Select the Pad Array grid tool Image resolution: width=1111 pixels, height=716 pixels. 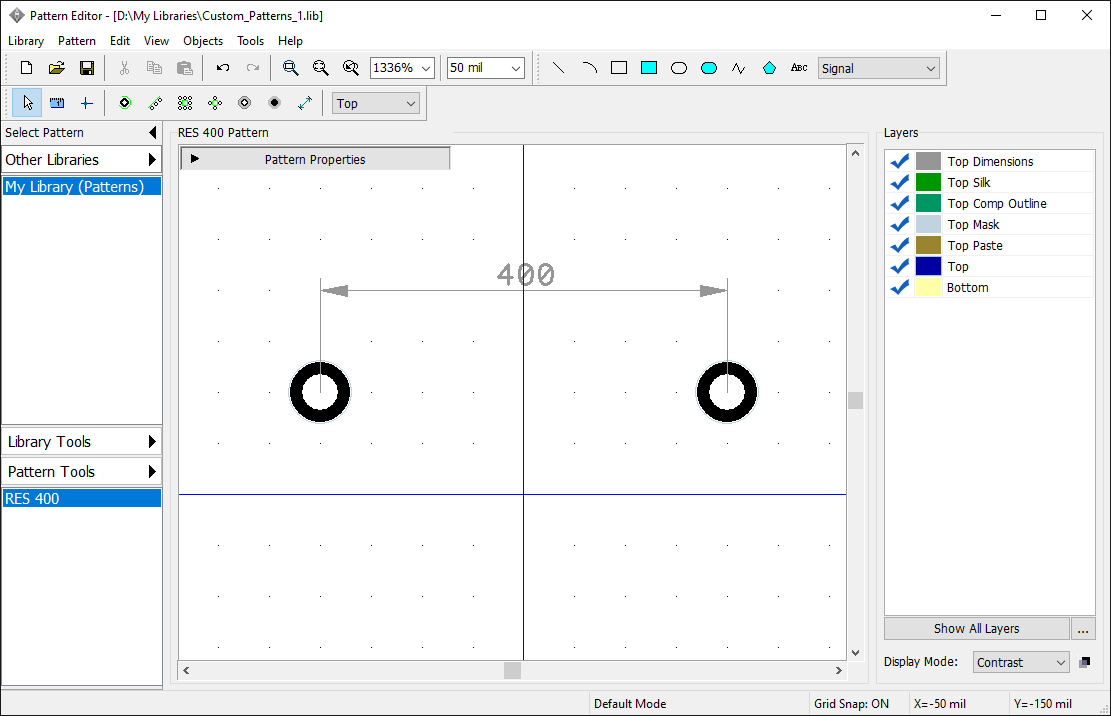pos(185,103)
